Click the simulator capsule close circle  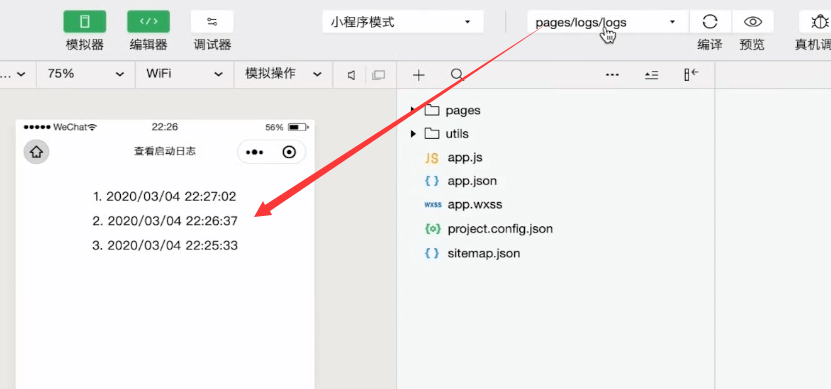tap(289, 152)
